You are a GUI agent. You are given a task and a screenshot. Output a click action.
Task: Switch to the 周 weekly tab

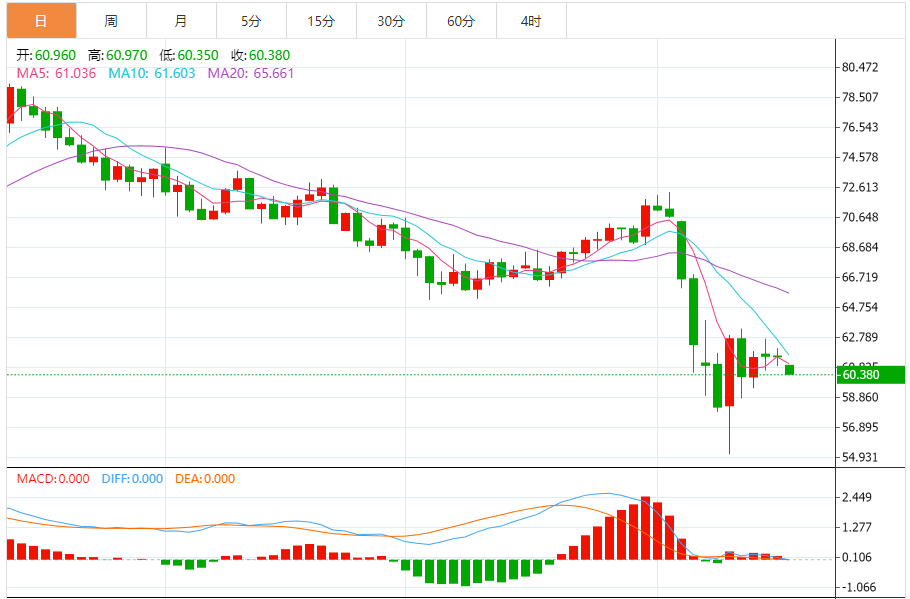click(111, 21)
